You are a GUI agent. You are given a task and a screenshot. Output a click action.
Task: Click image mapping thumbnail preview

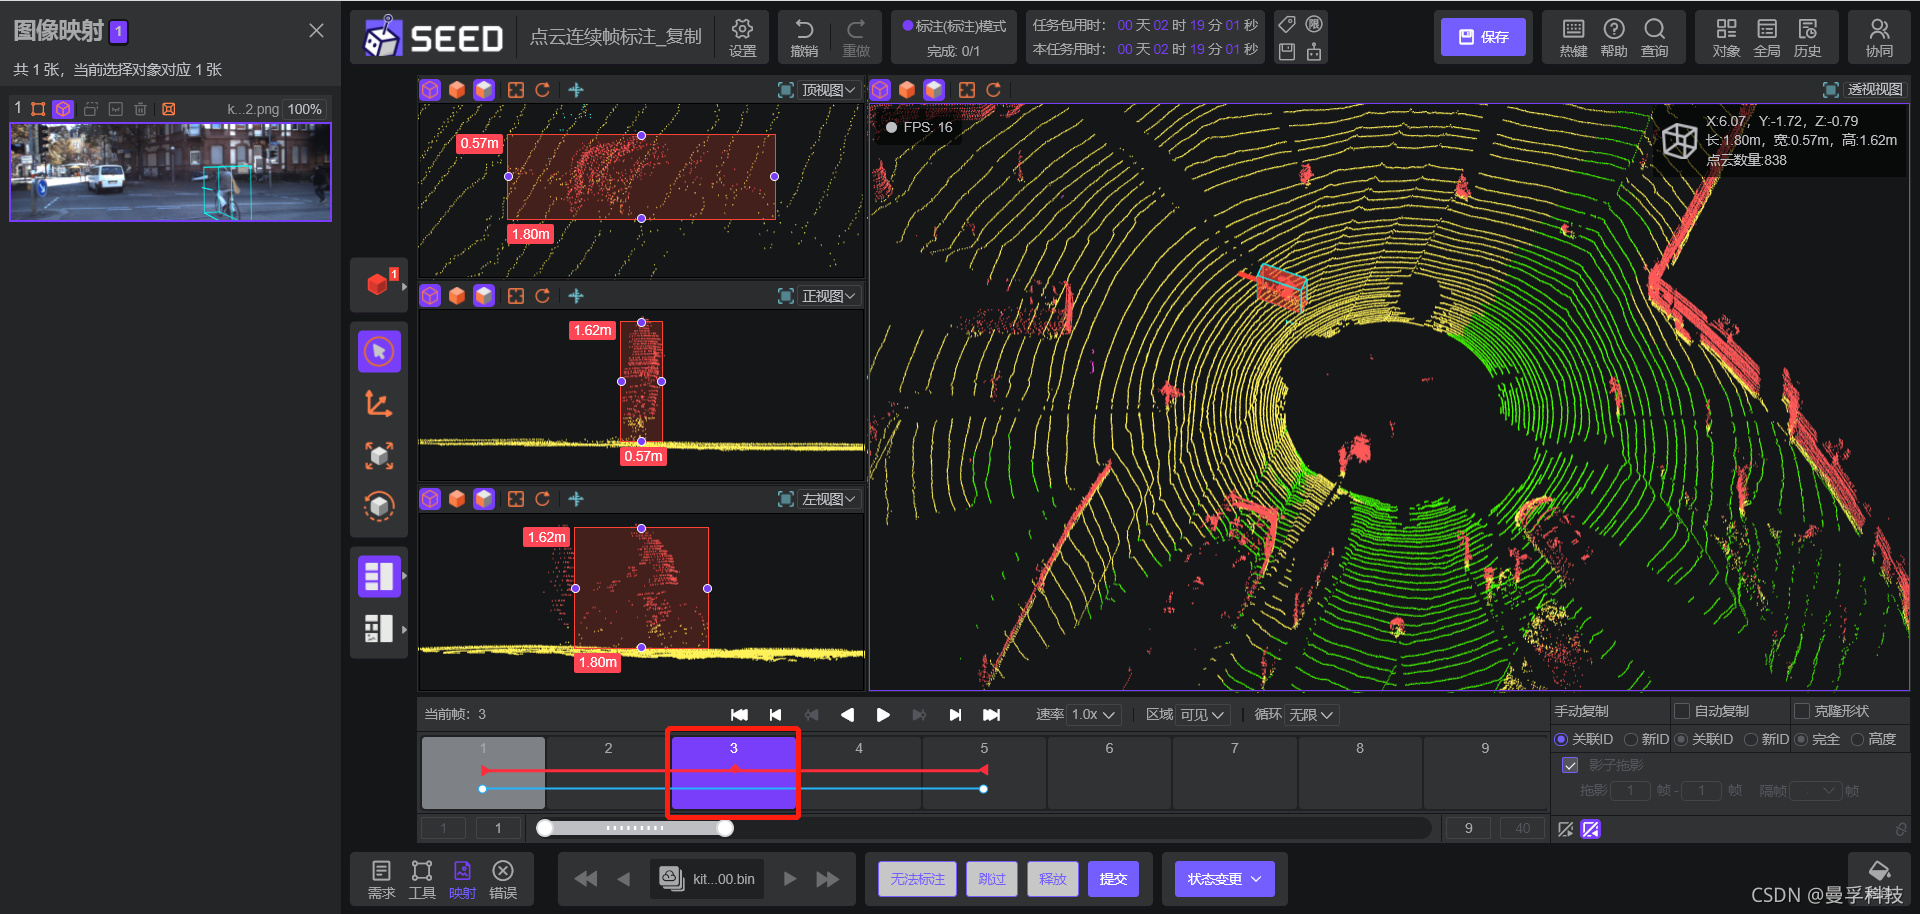coord(170,172)
